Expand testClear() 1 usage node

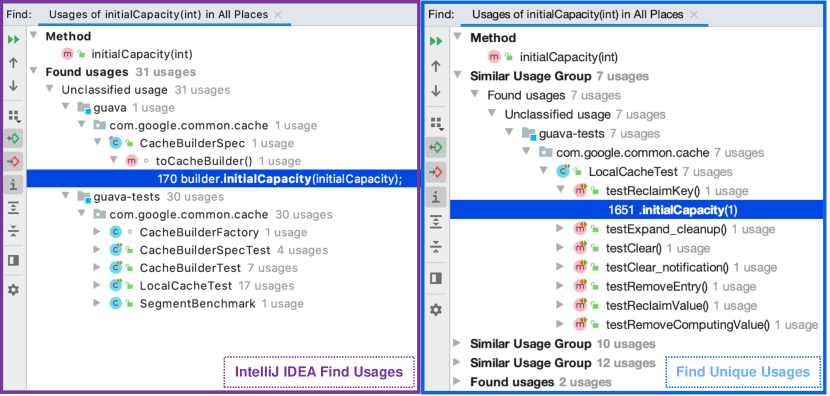pyautogui.click(x=561, y=248)
